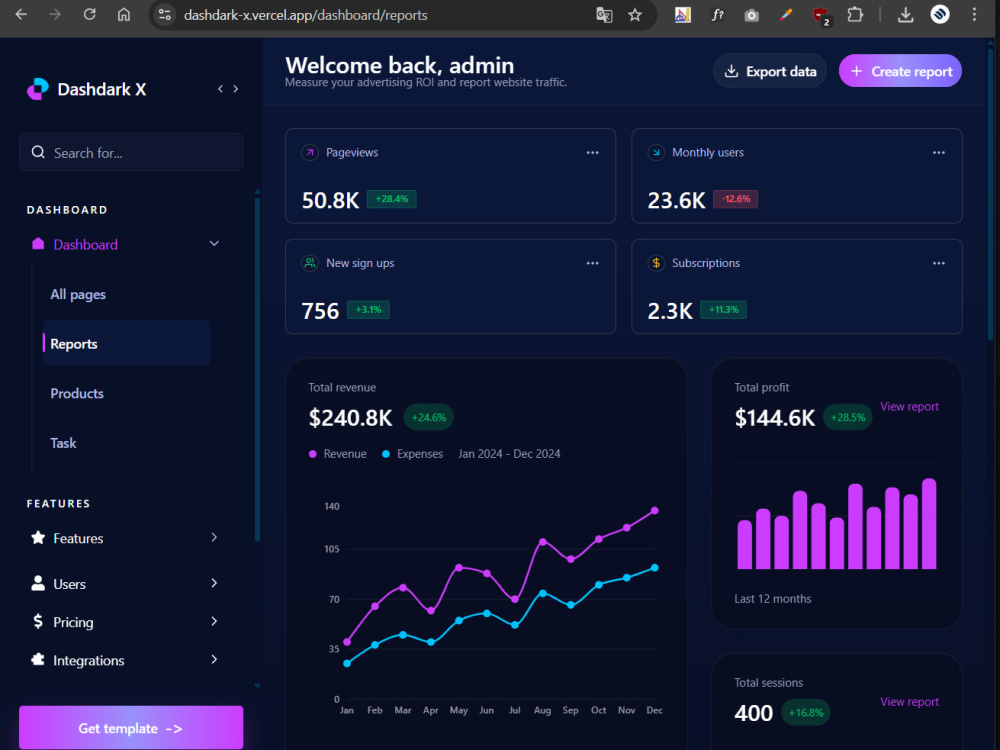The image size is (1000, 750).
Task: Open Chrome three-dot menu
Action: [x=974, y=15]
